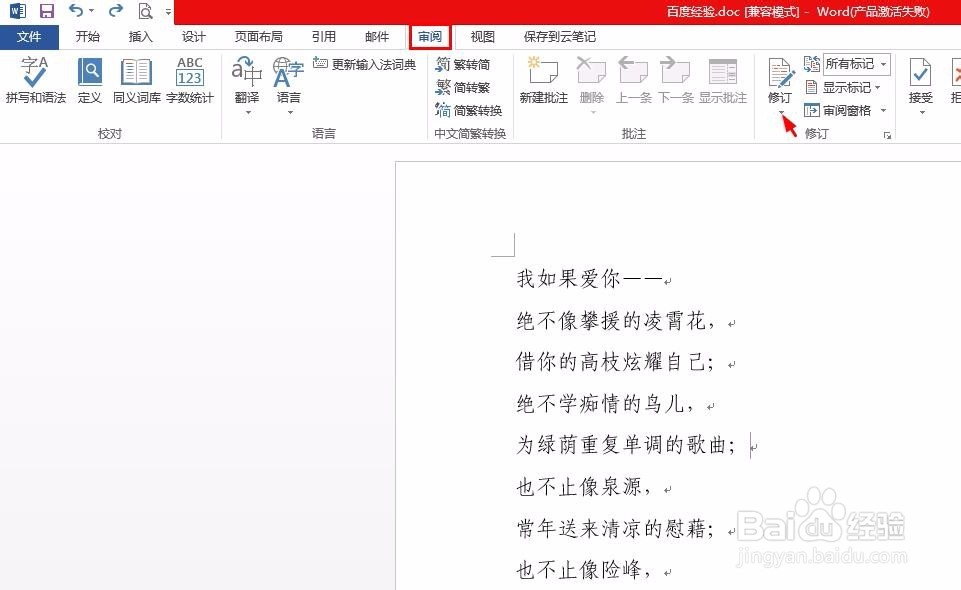Image resolution: width=961 pixels, height=590 pixels.
Task: Click the Redo arrow icon
Action: (x=115, y=10)
